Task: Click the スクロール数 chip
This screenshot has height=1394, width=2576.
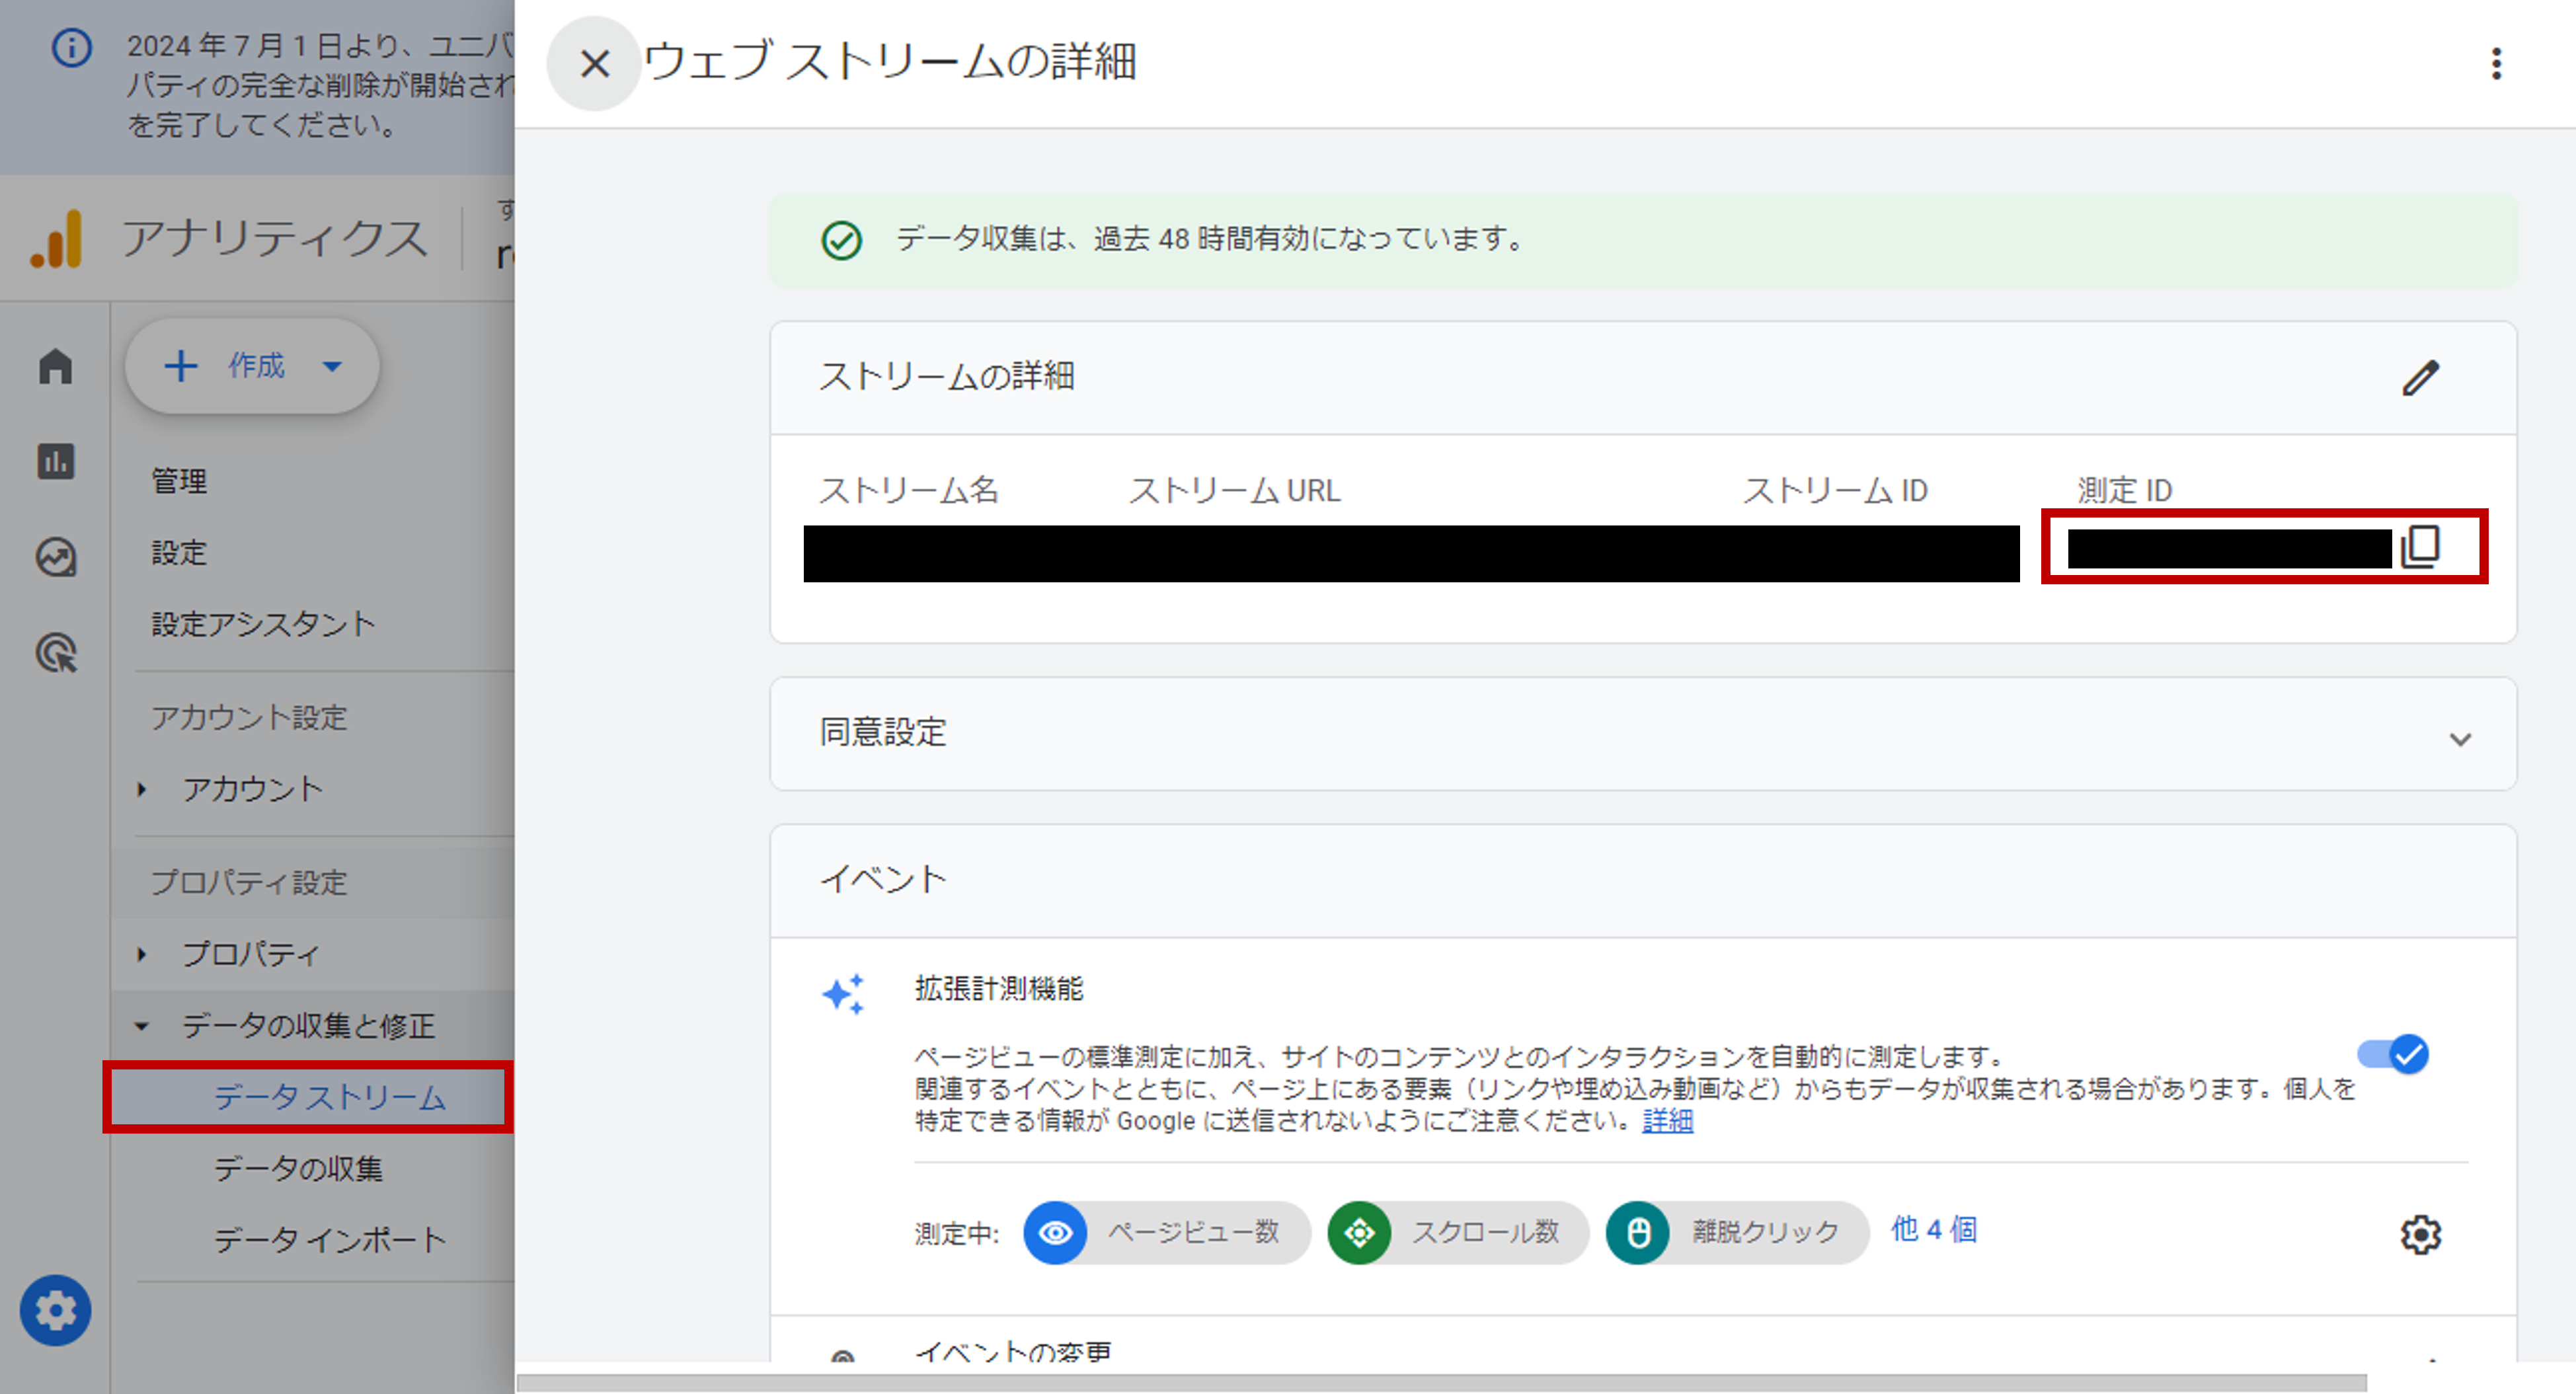Action: [1458, 1232]
